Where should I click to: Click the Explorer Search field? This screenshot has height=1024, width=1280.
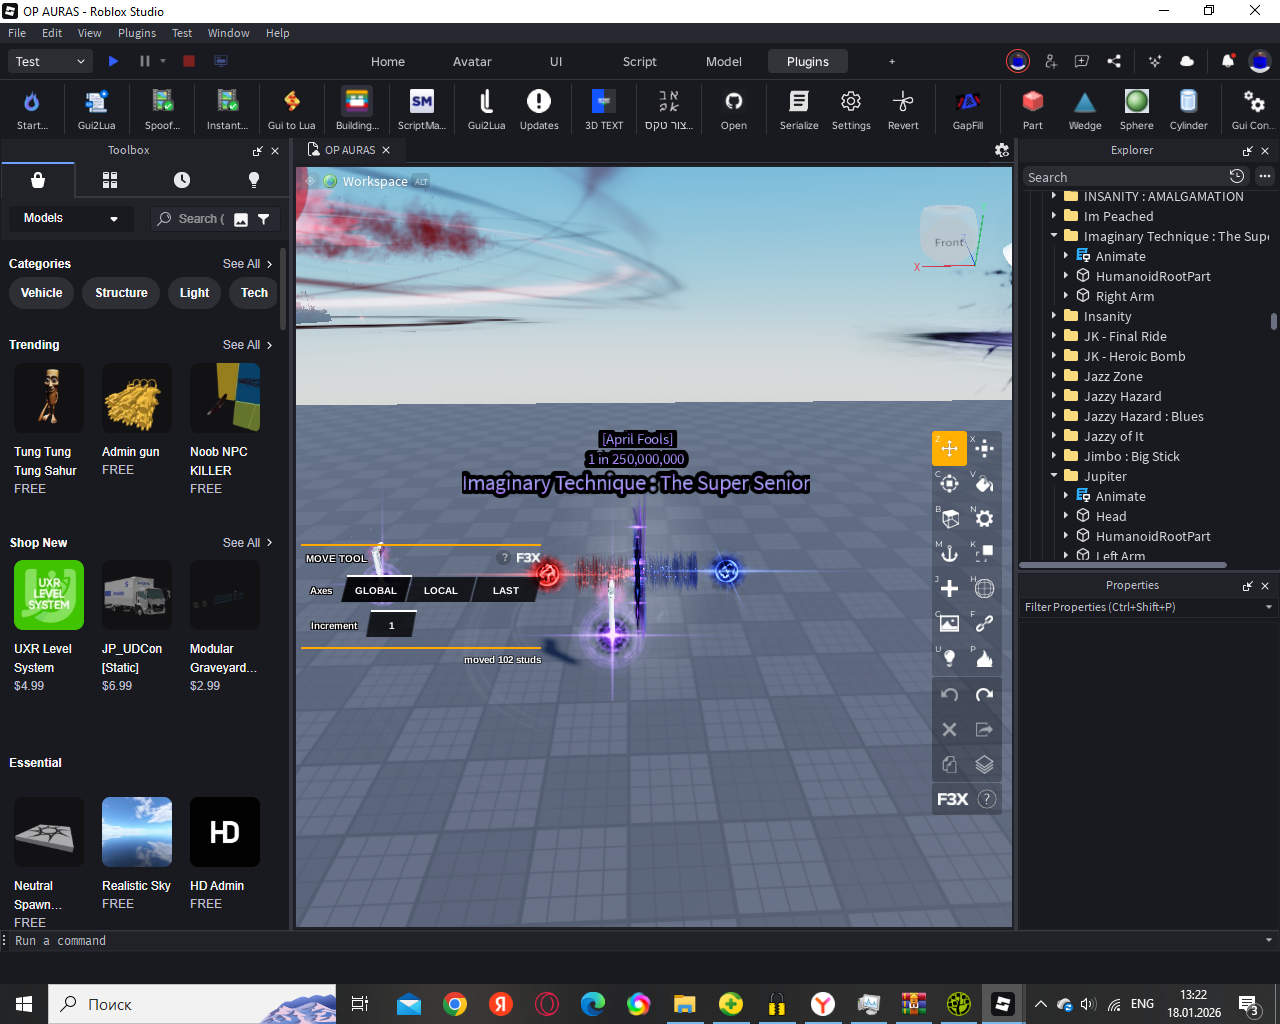pos(1122,177)
